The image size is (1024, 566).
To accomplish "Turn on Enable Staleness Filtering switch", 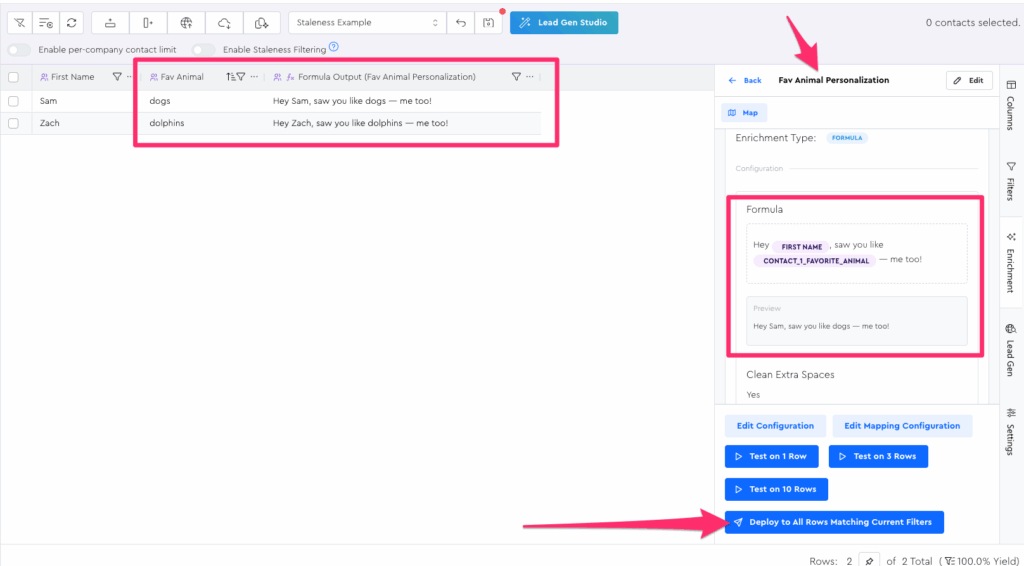I will click(204, 49).
